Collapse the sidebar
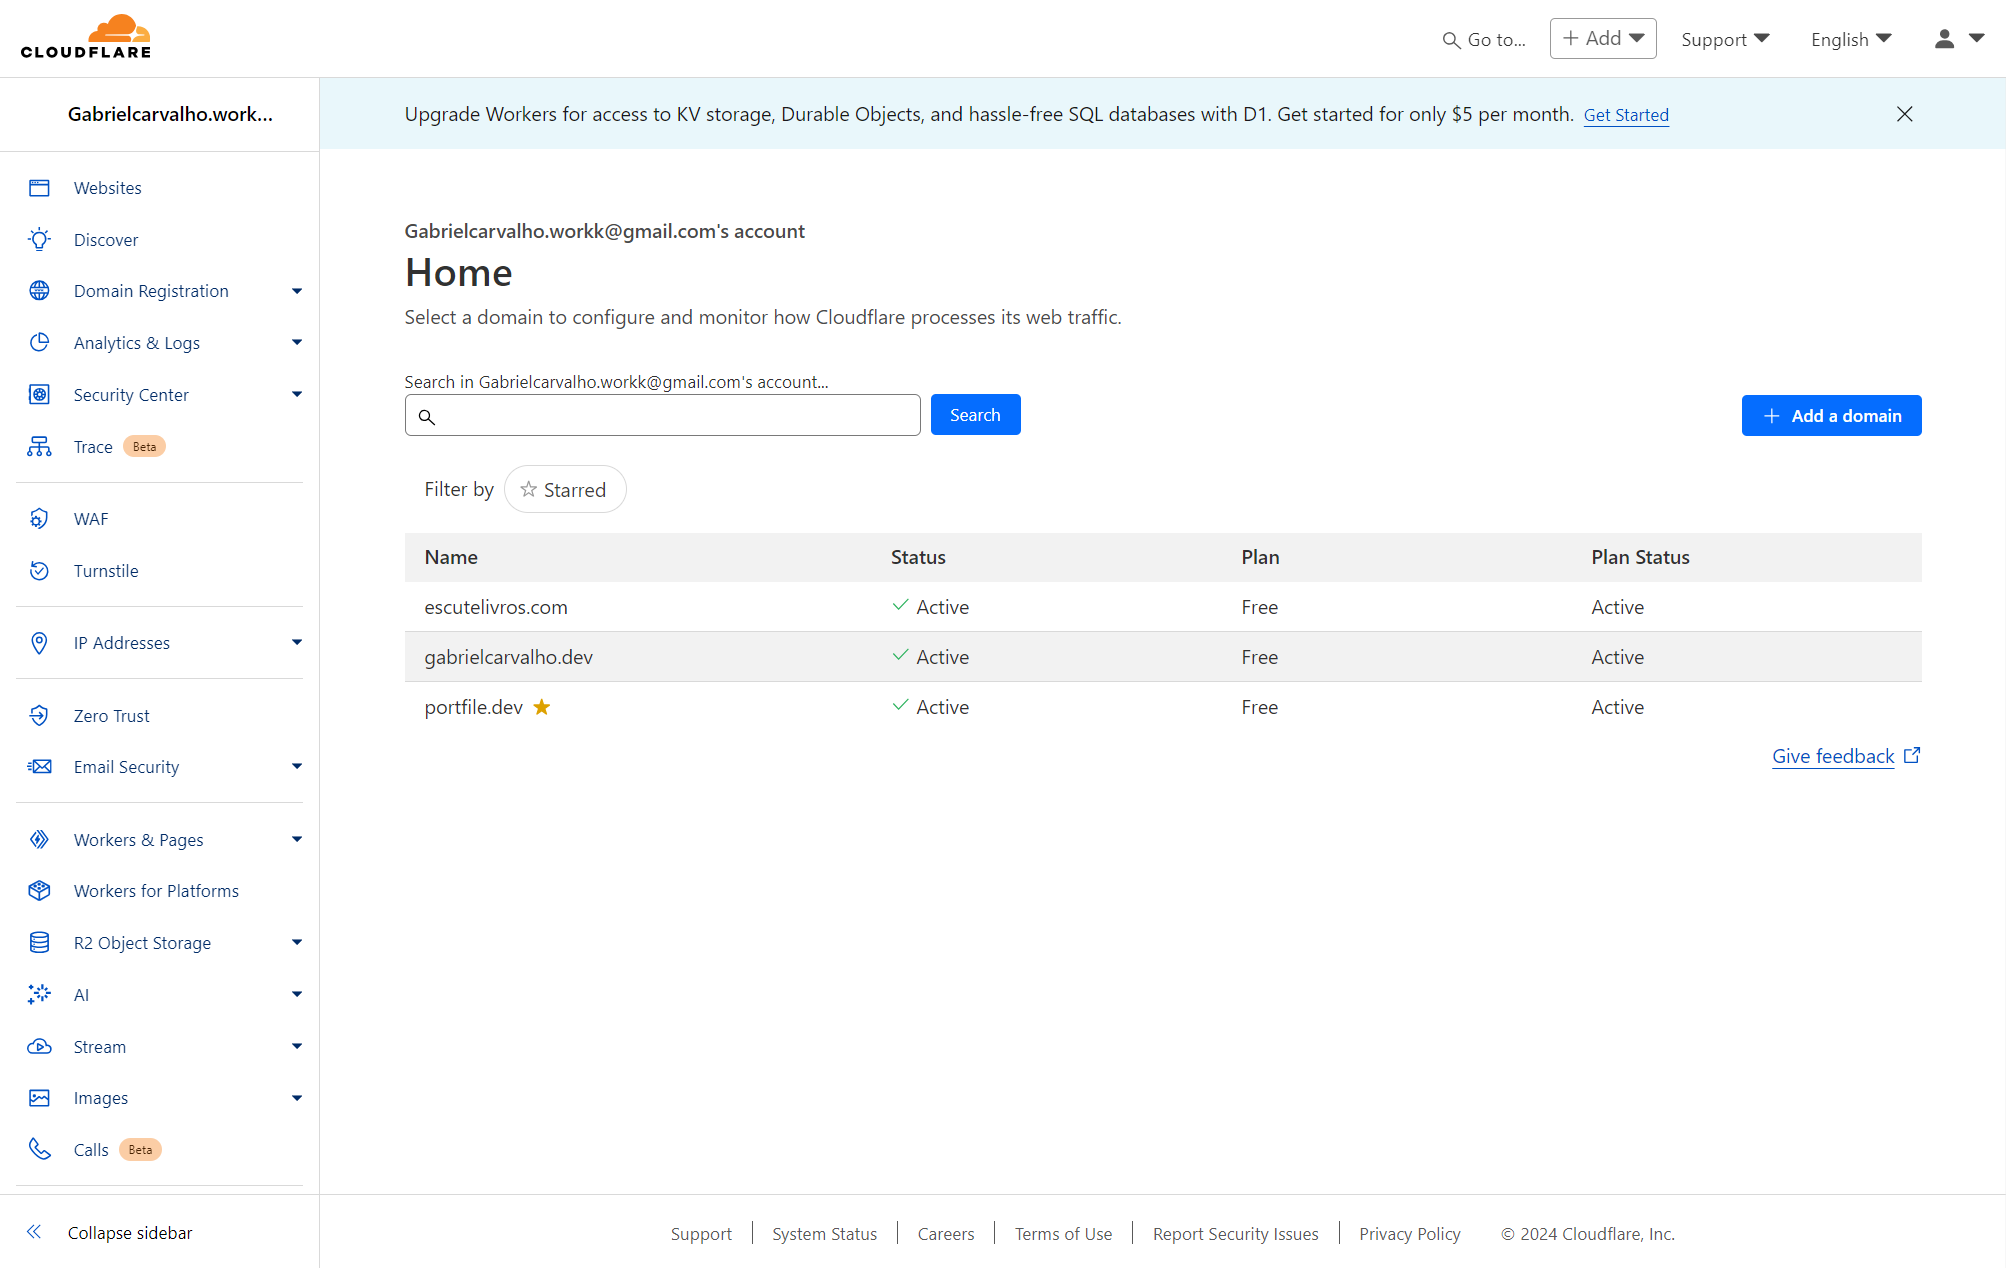Viewport: 2006px width, 1268px height. click(x=110, y=1233)
